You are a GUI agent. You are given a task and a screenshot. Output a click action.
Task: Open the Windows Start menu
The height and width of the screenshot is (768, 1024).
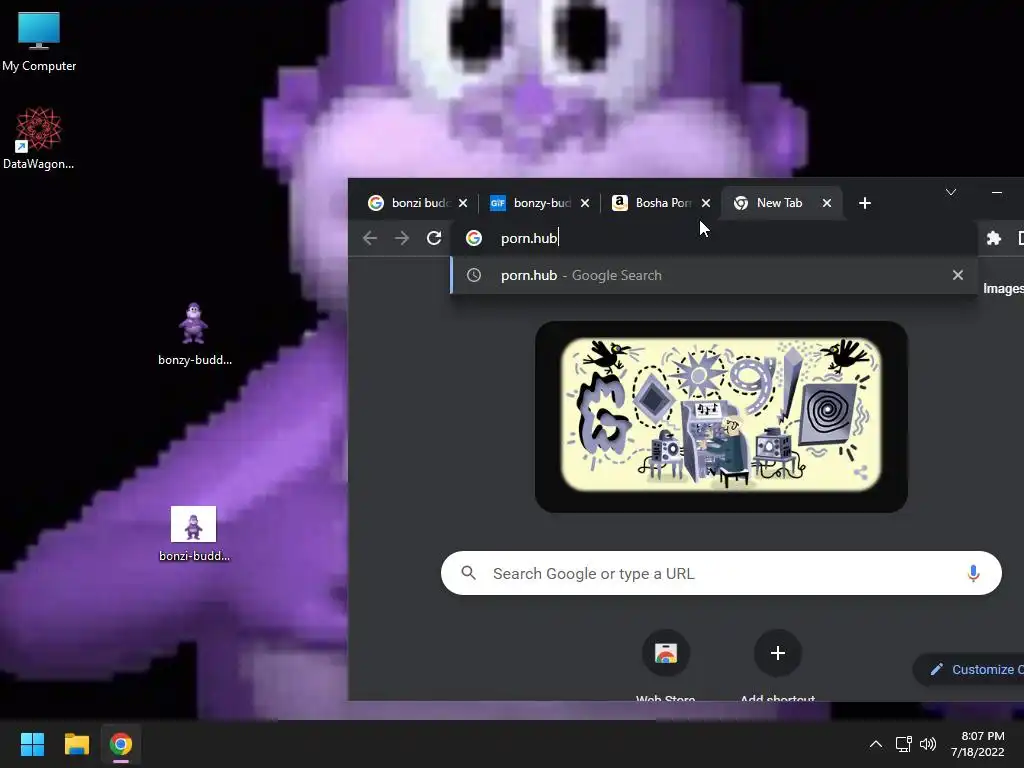[x=32, y=744]
